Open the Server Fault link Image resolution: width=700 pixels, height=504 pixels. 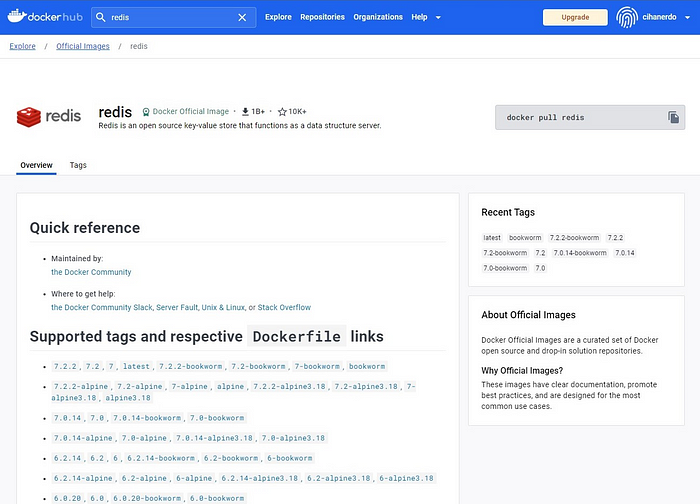click(x=177, y=307)
